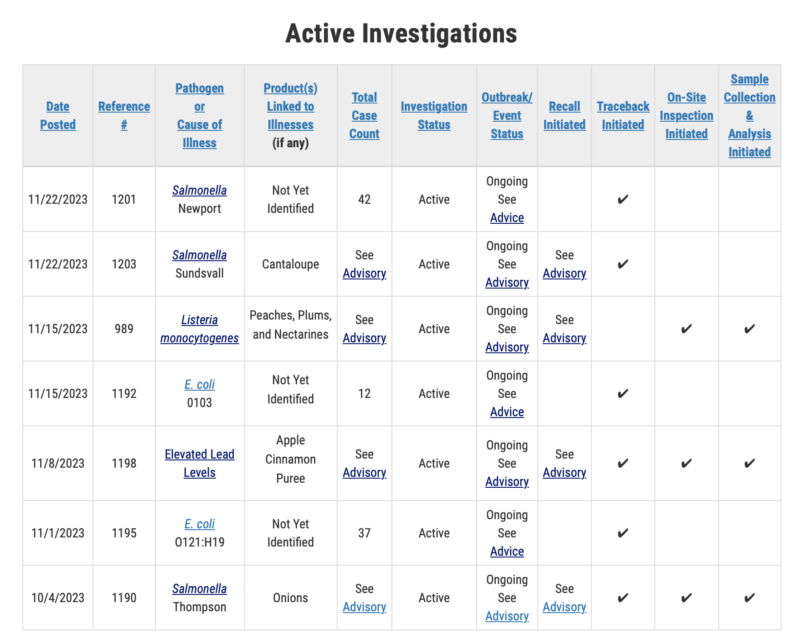Open Outbreak Status Advisory for Cantaloupe row
The width and height of the screenshot is (802, 640).
(507, 282)
